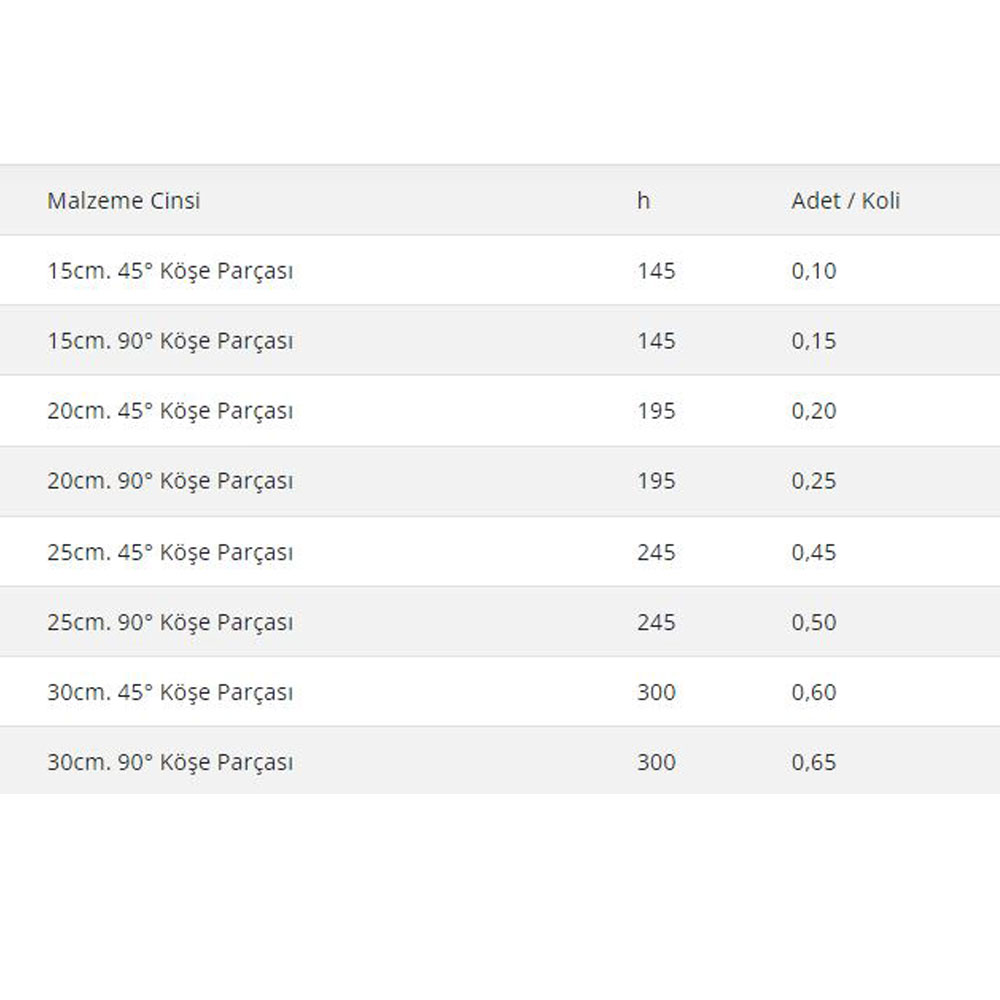The width and height of the screenshot is (1000, 1000).
Task: Select the 15cm. 45° Köşe Parçası row
Action: 500,270
